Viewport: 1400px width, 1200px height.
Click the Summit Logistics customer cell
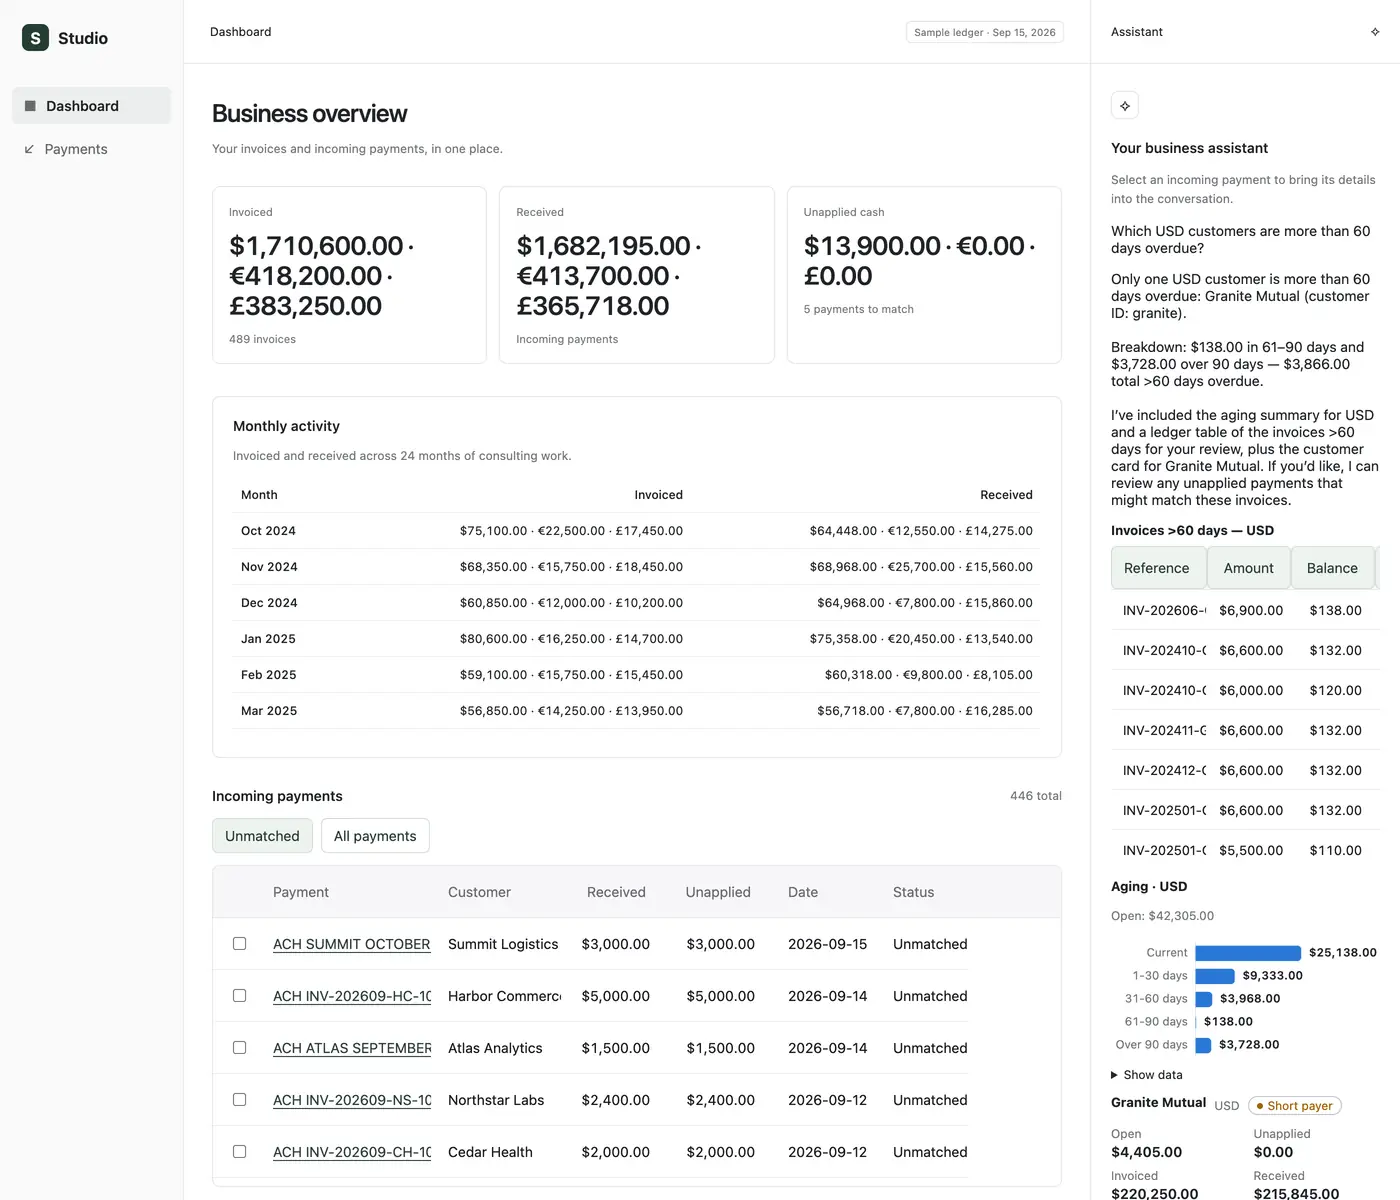tap(503, 944)
